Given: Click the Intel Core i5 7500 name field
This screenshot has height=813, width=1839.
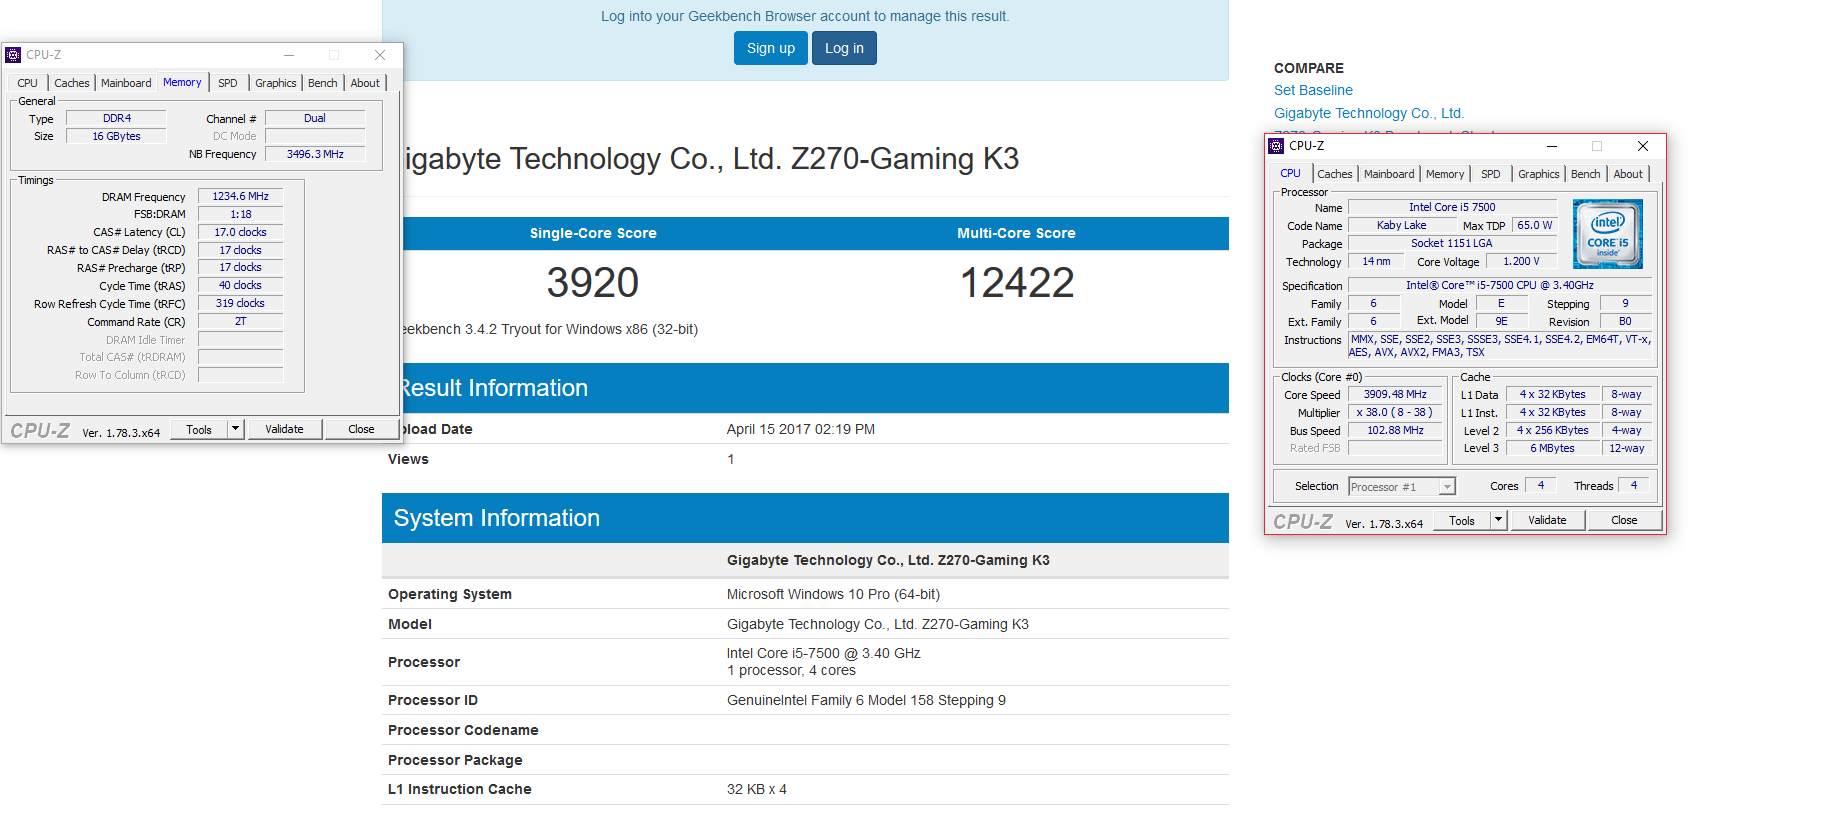Looking at the screenshot, I should (1453, 207).
